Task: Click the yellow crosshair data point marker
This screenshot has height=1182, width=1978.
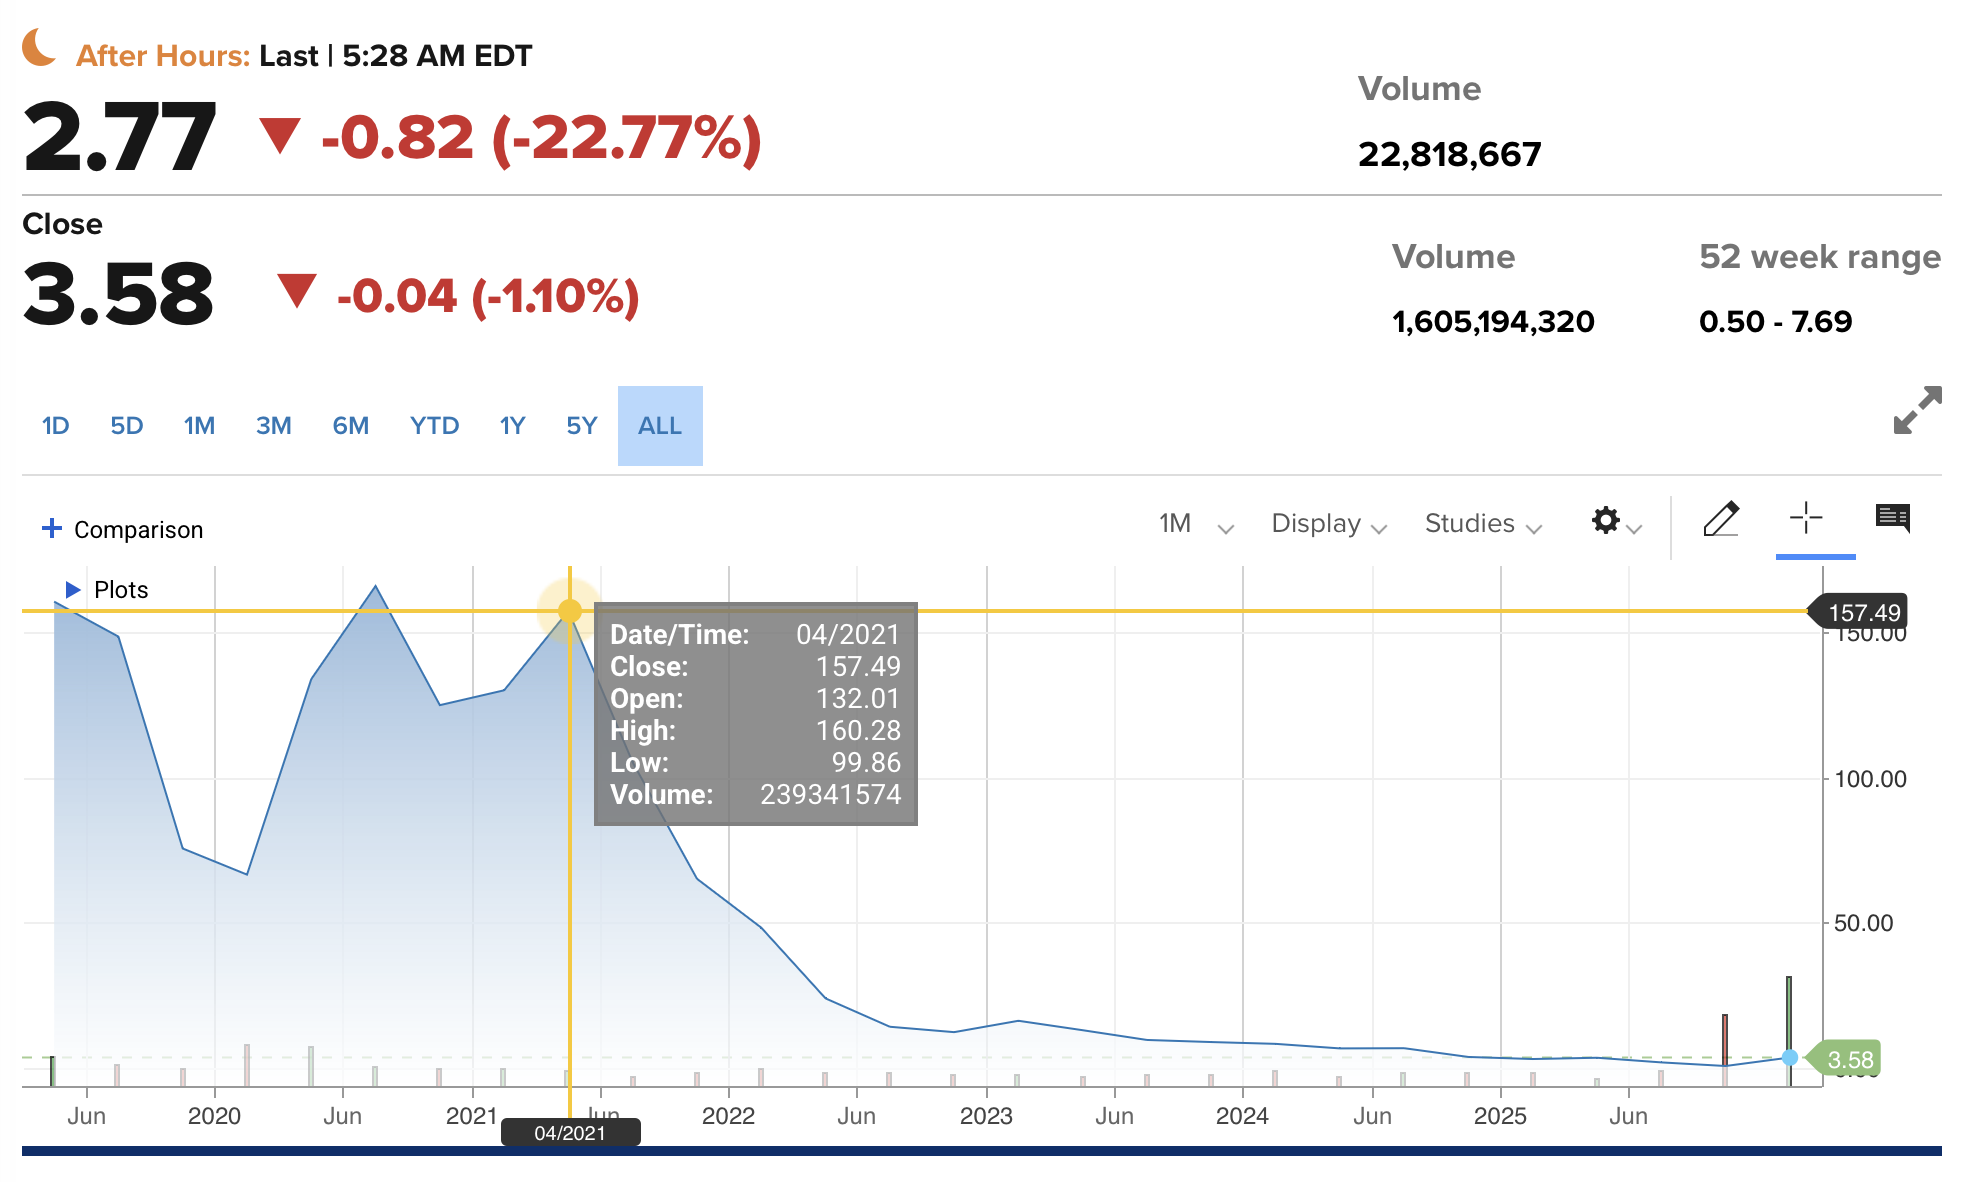Action: pyautogui.click(x=570, y=611)
